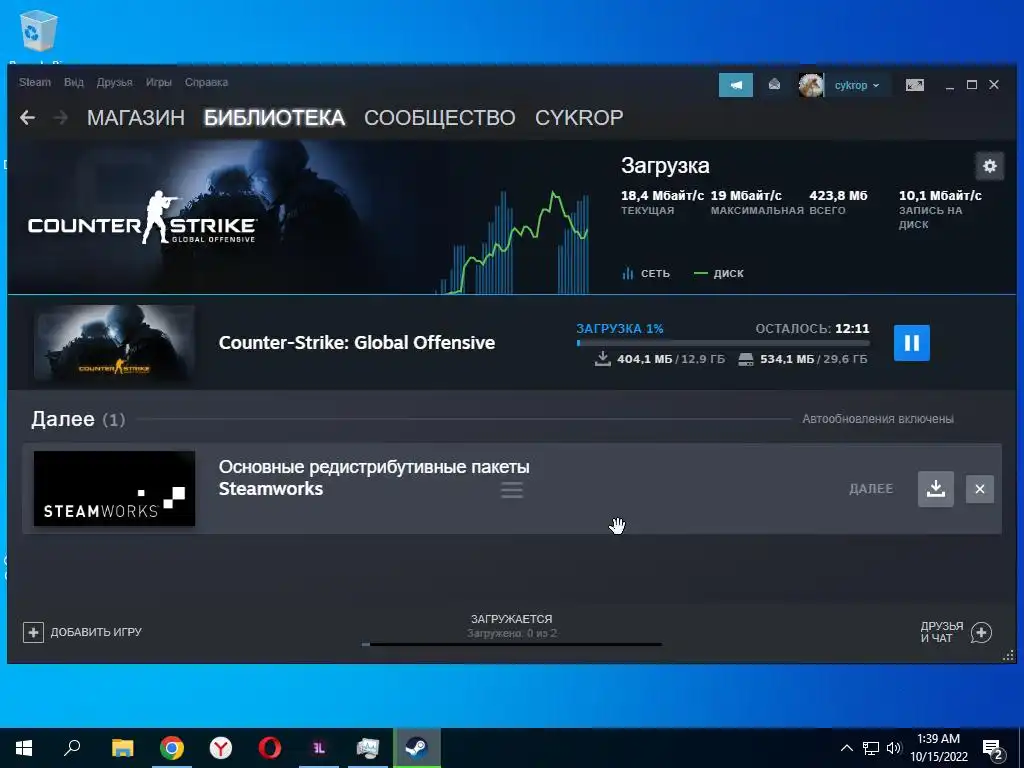Click the bottom overall download progress bar
Screen dimensions: 1024x768
(x=512, y=645)
